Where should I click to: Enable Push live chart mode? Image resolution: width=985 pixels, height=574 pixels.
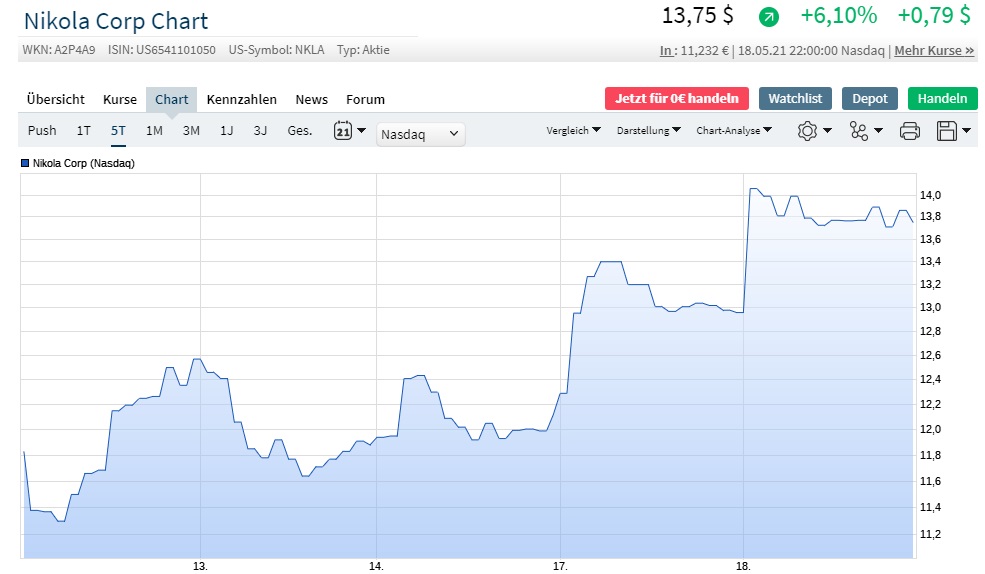(x=42, y=131)
